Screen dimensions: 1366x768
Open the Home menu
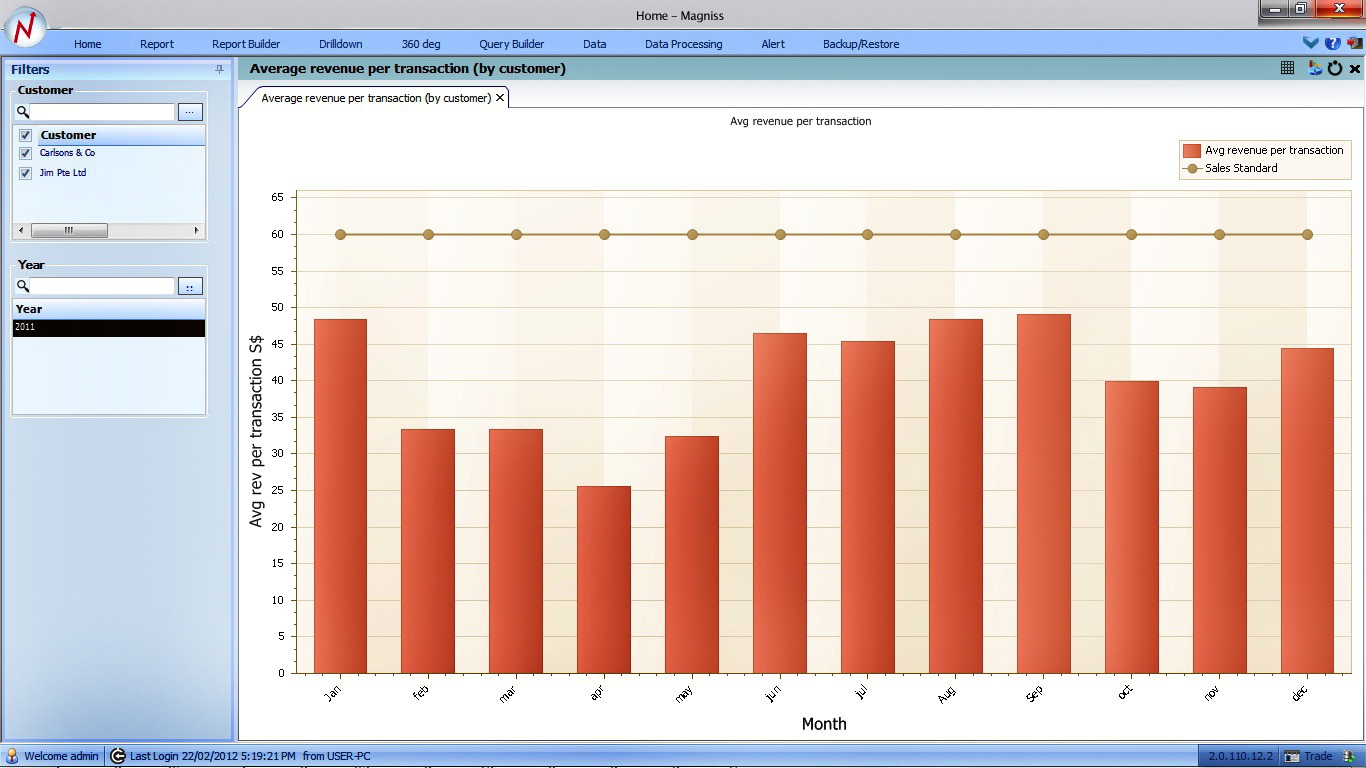tap(88, 44)
